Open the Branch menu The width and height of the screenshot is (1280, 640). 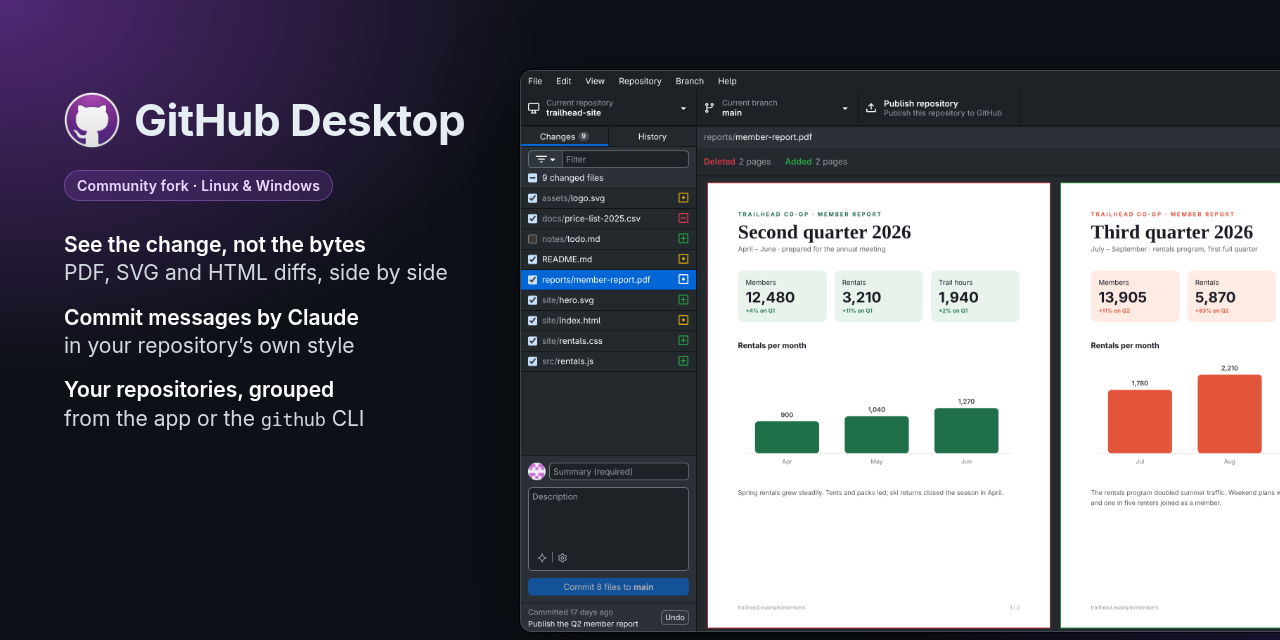click(x=690, y=81)
